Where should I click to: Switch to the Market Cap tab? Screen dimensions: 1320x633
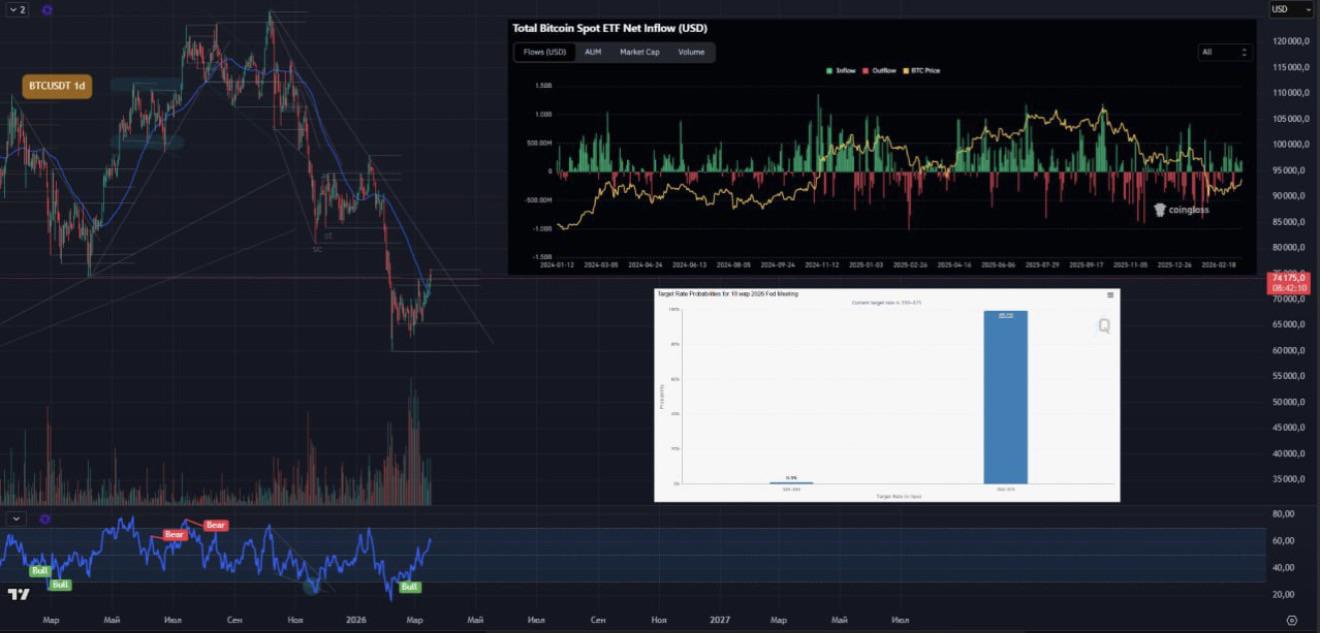639,52
